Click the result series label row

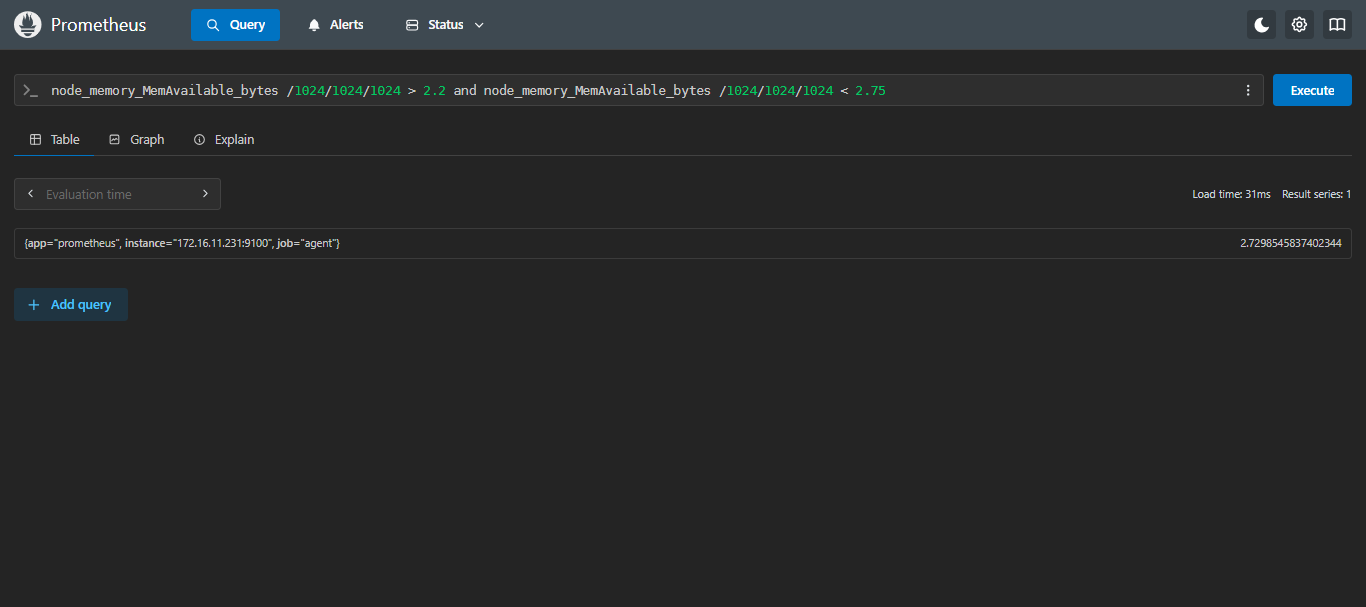click(x=183, y=243)
